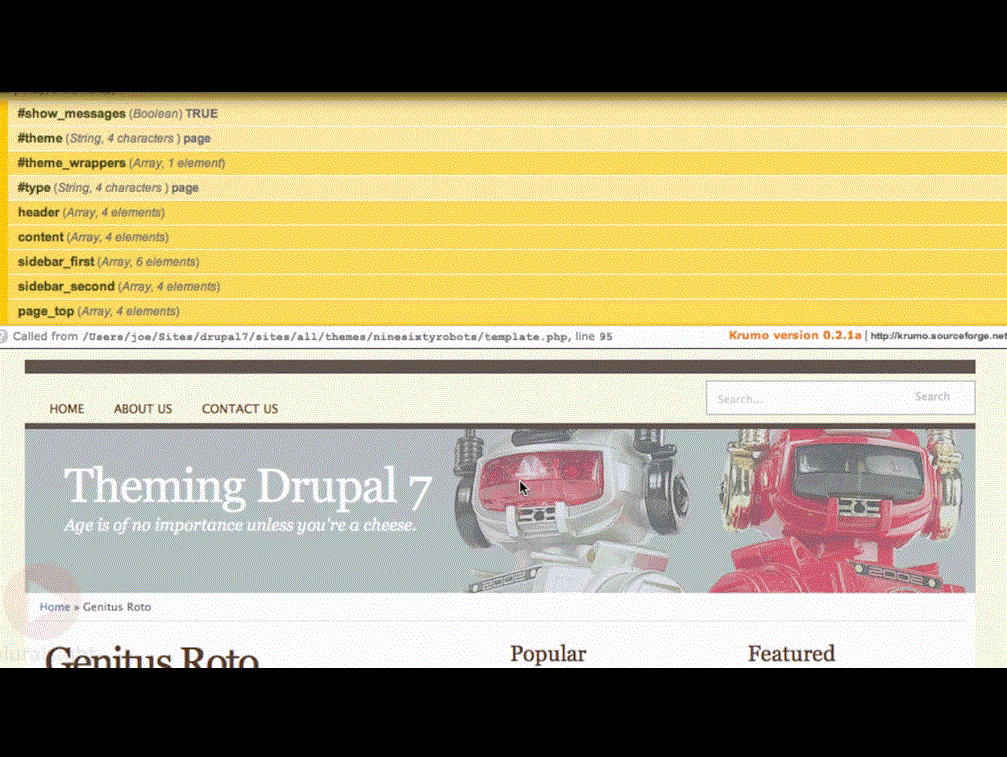Click the Genitus Roto breadcrumb text
This screenshot has width=1007, height=757.
coord(117,607)
